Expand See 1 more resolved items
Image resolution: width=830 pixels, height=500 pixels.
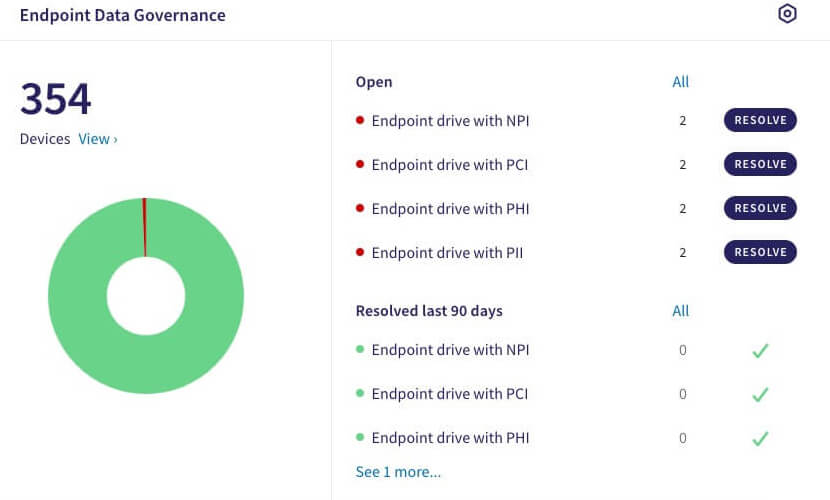(x=398, y=472)
